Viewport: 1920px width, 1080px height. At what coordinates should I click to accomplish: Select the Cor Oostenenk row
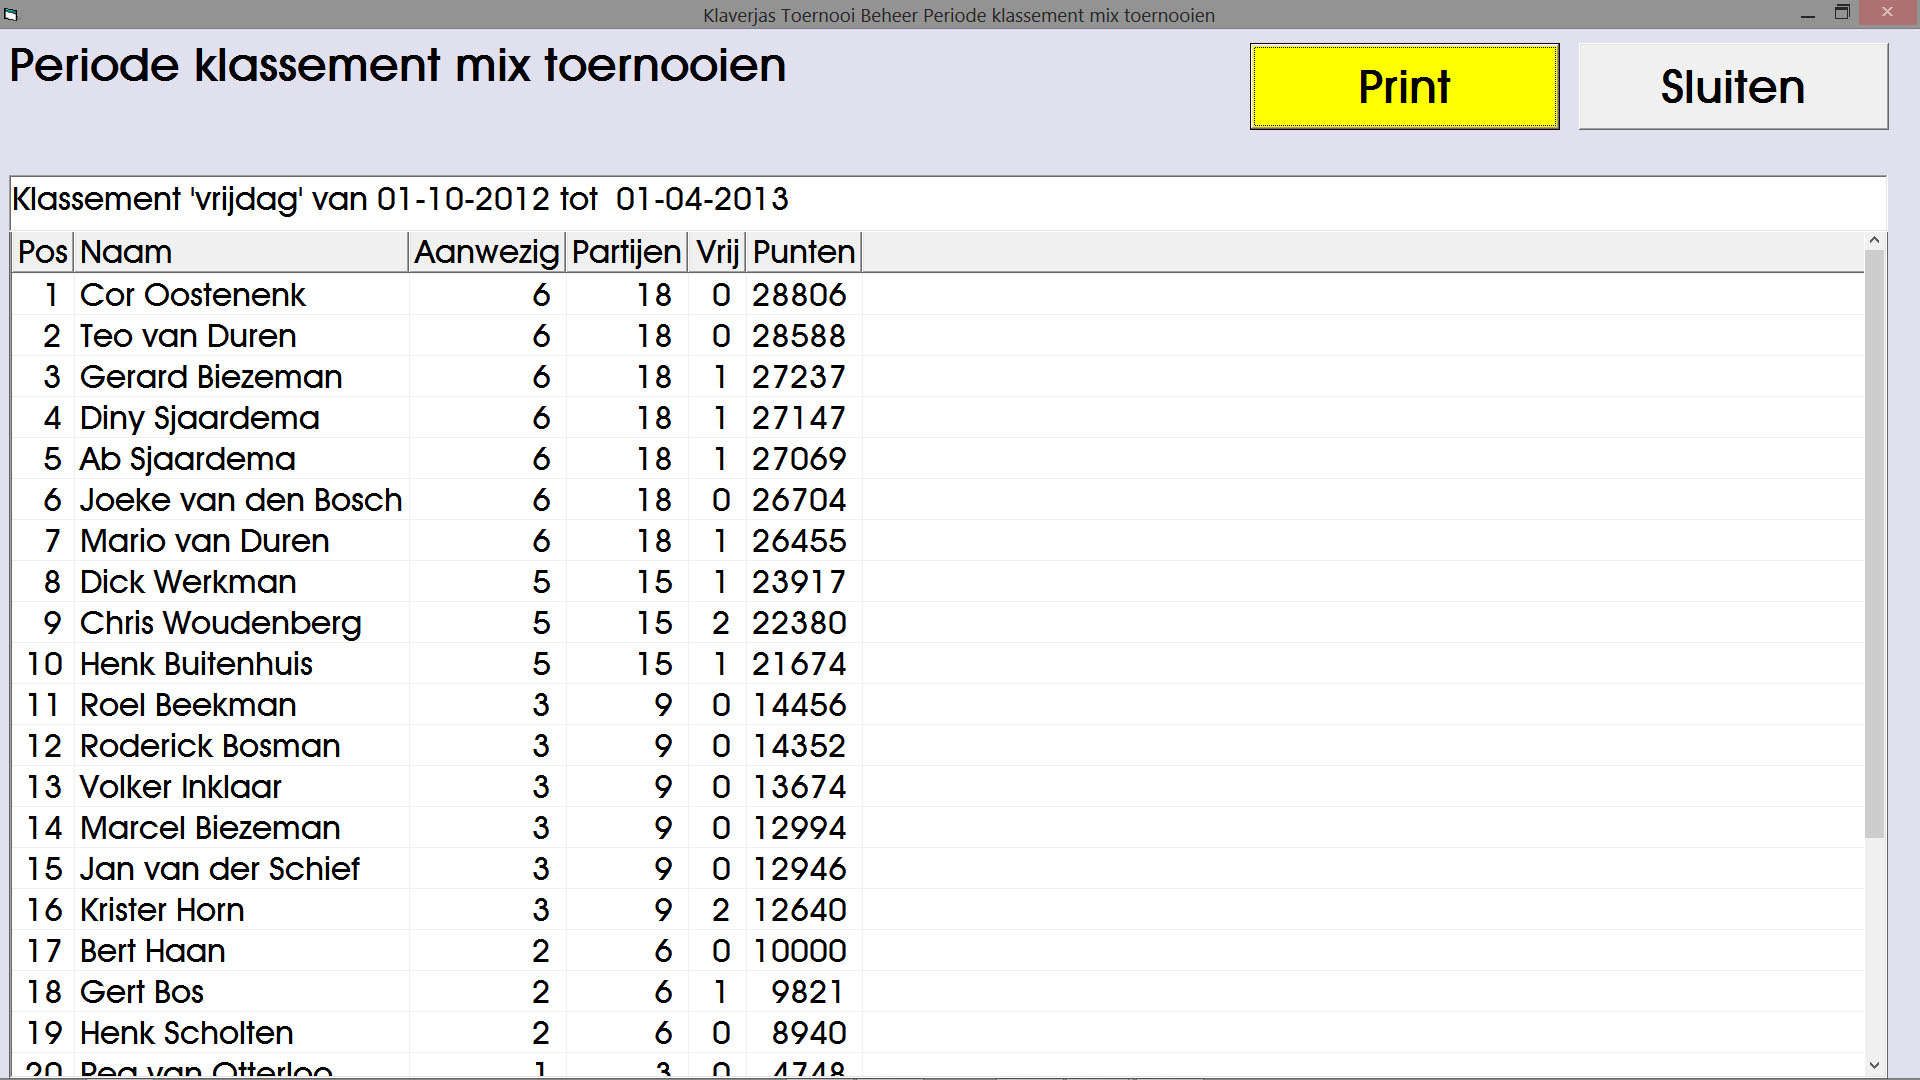[193, 295]
